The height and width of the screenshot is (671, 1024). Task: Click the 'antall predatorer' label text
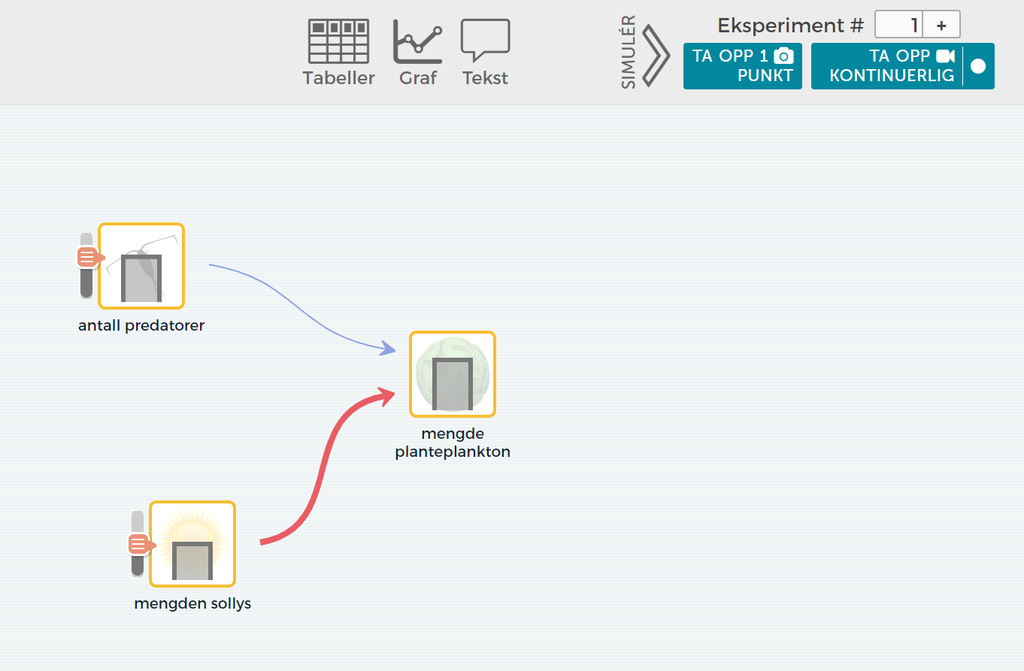141,325
